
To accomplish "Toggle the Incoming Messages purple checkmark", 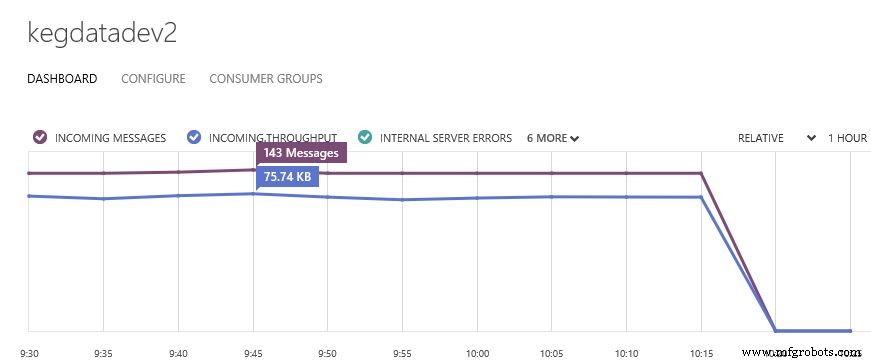I will [39, 138].
